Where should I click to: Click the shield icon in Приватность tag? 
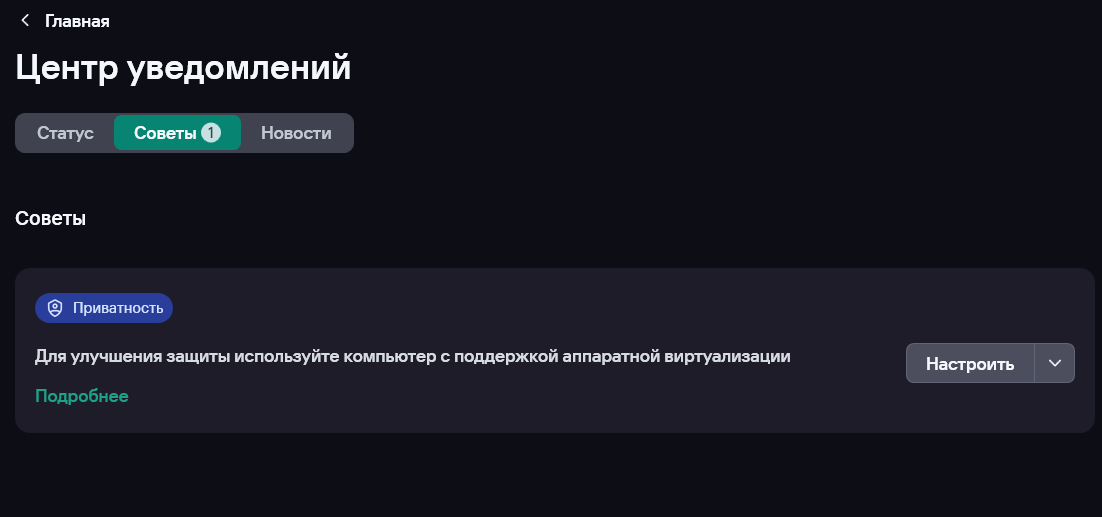[56, 308]
